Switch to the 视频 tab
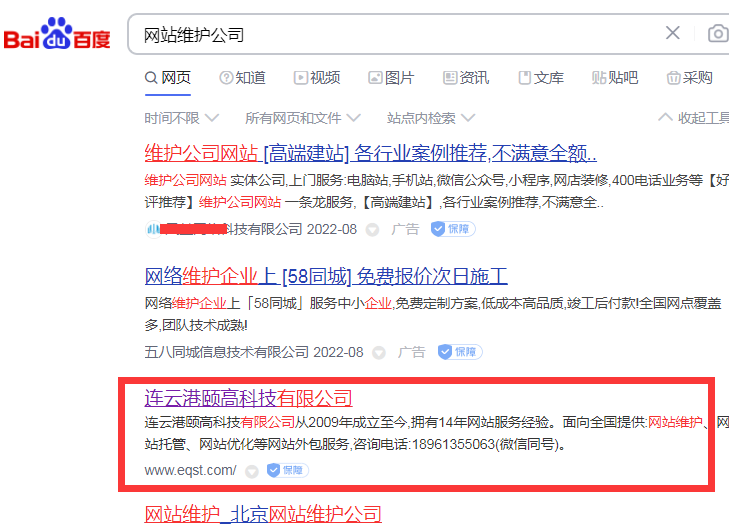 tap(317, 78)
